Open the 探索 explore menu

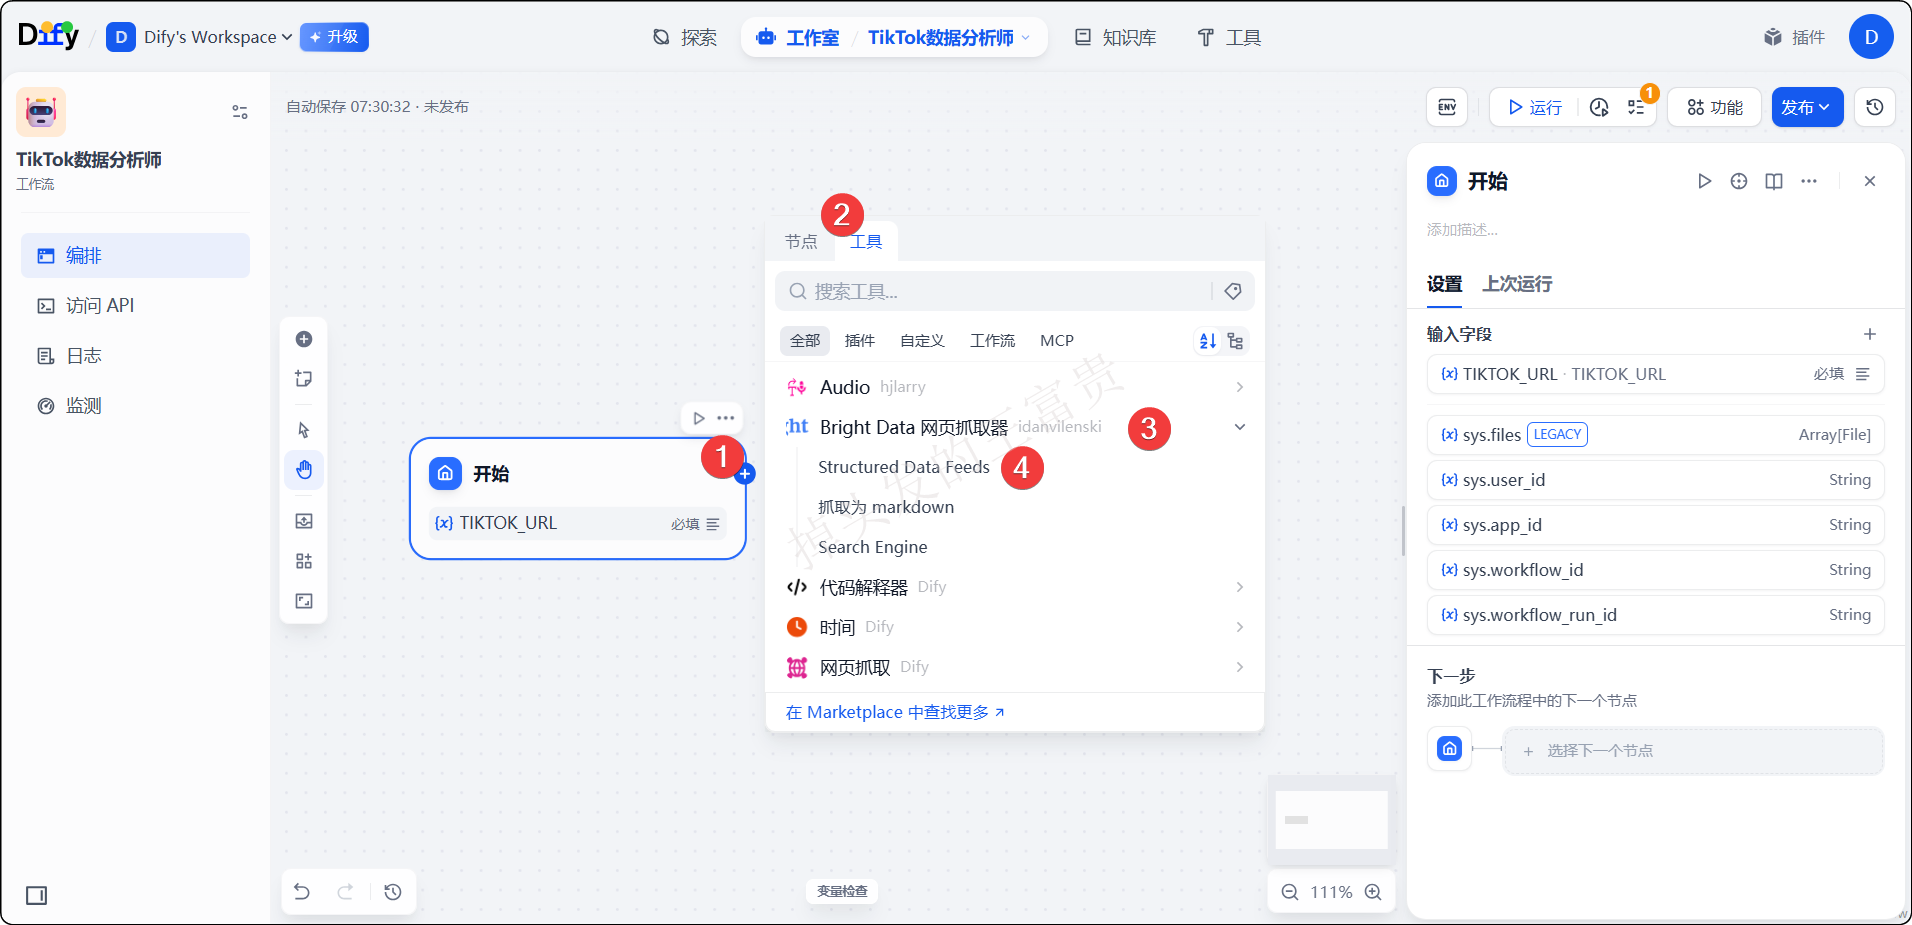(x=685, y=37)
